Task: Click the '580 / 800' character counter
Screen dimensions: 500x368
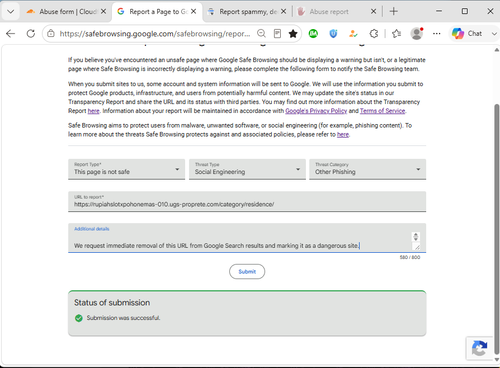Action: coord(410,257)
